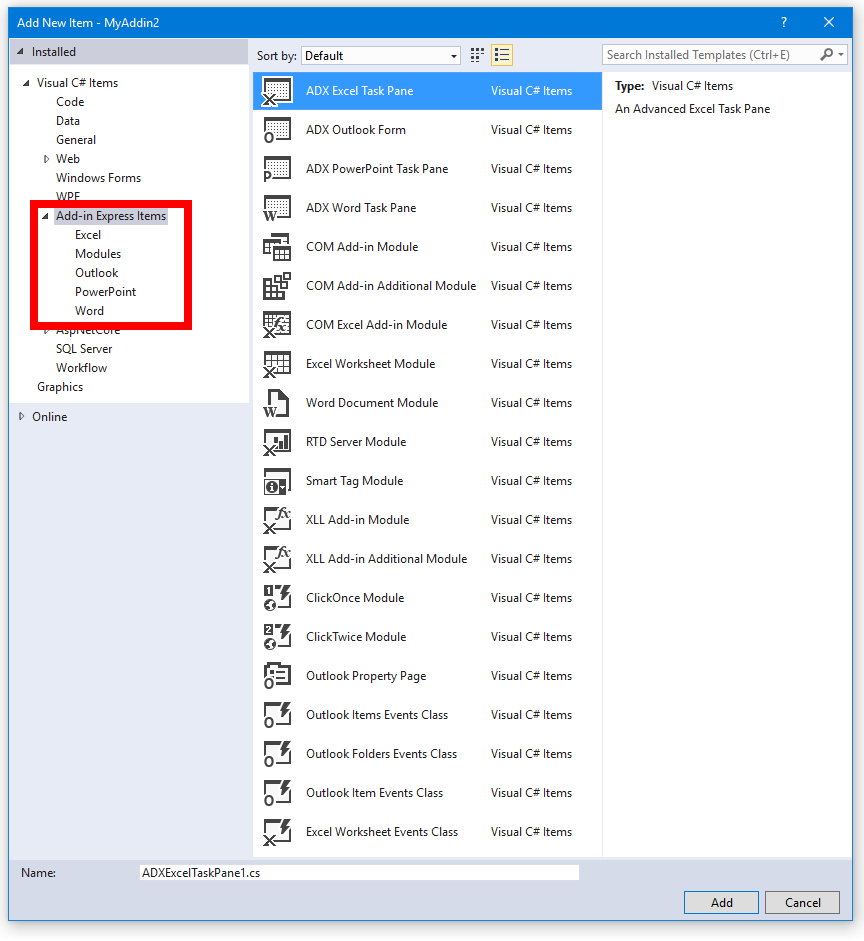Click the "Smart Tag Module" template name

point(355,481)
